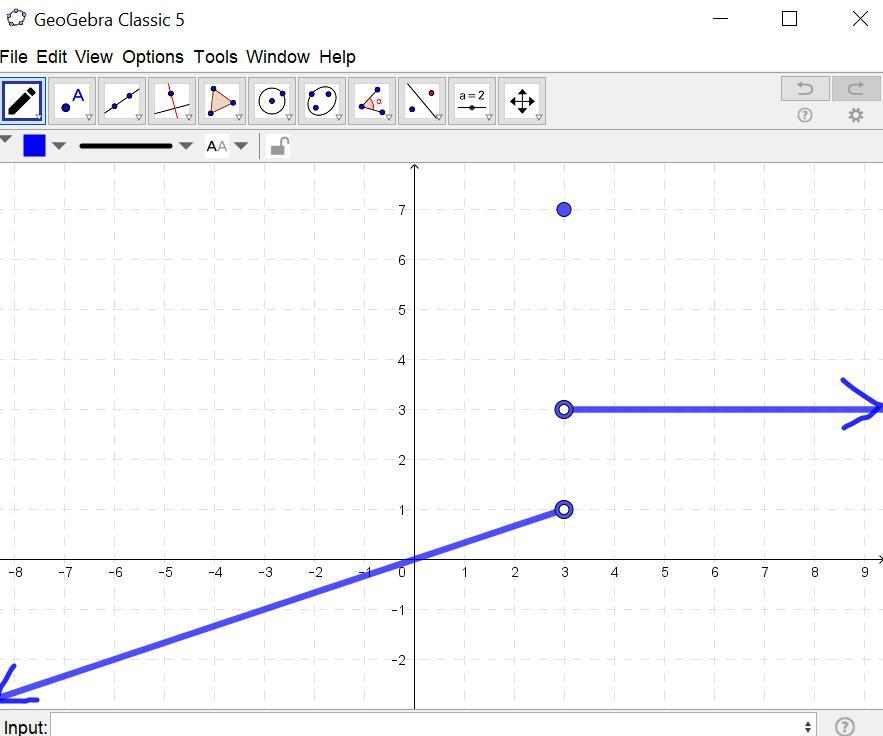The image size is (883, 736).
Task: Select the Point tool
Action: 73,101
